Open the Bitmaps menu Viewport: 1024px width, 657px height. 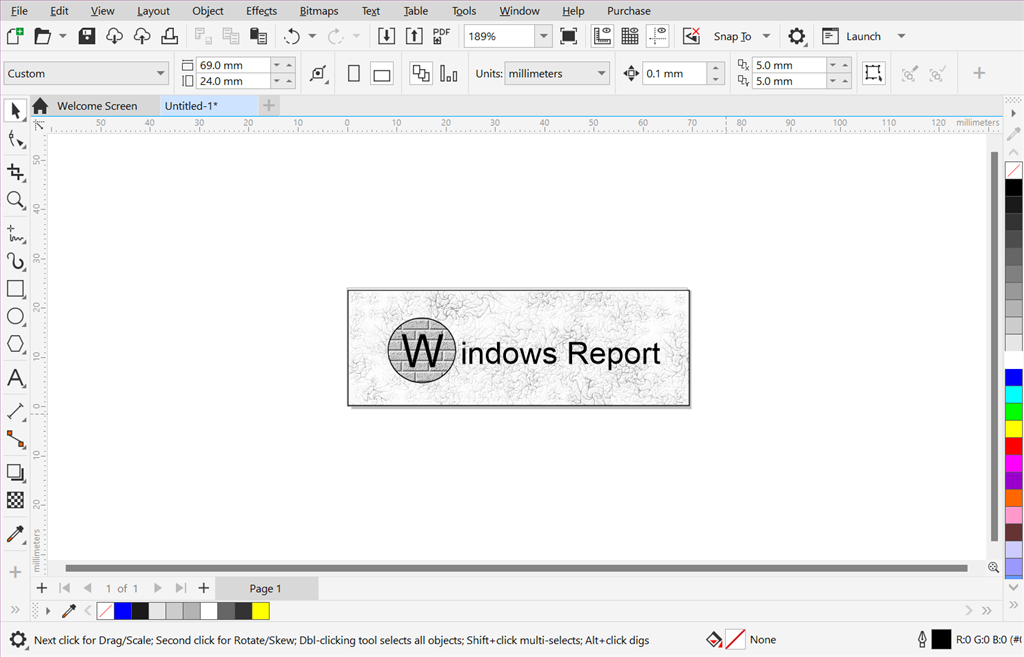[319, 10]
